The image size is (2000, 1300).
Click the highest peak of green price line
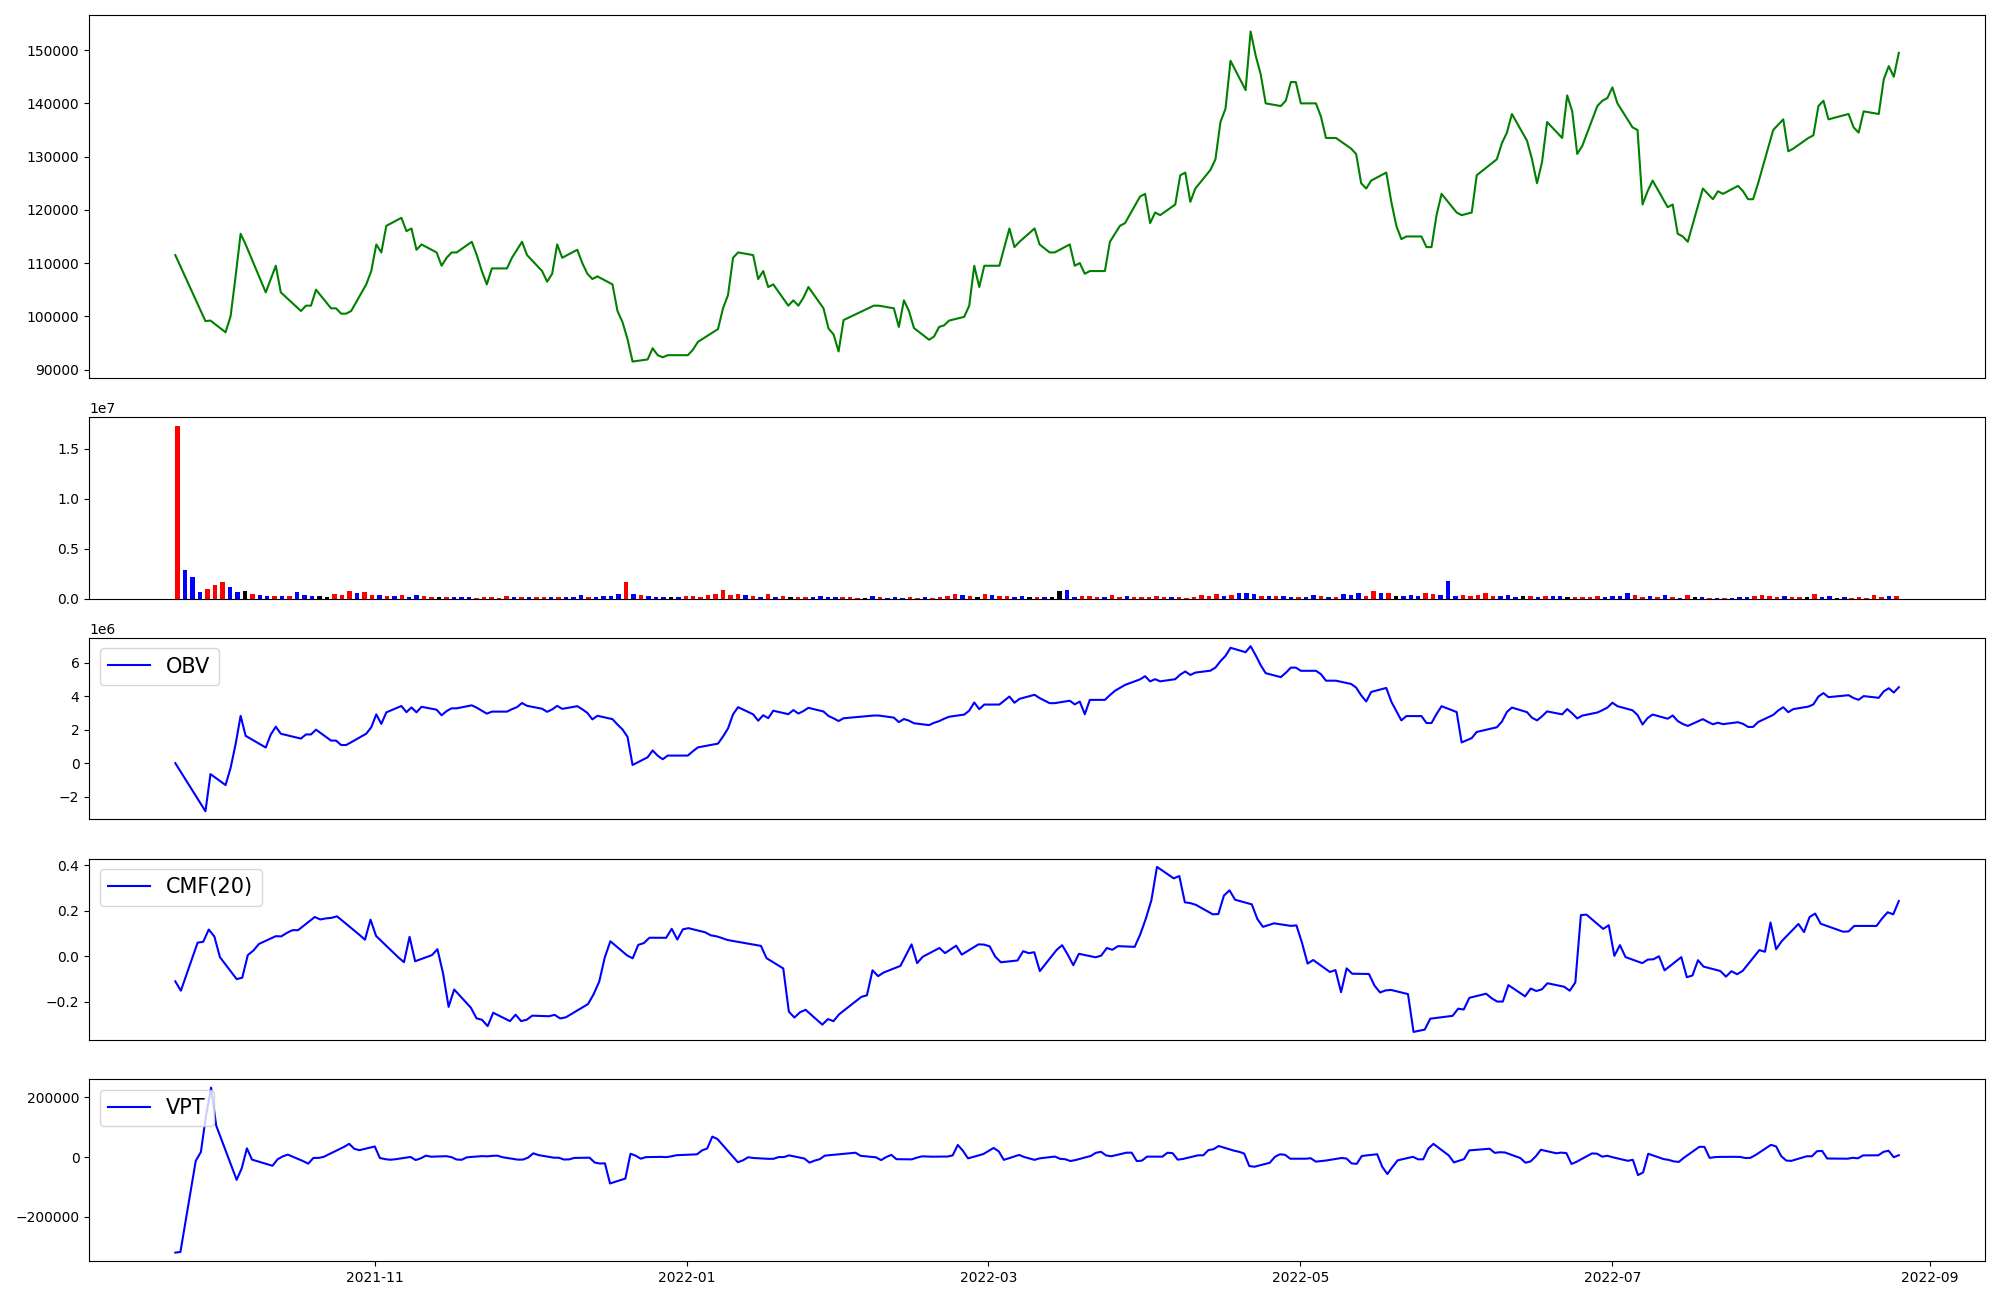1250,32
